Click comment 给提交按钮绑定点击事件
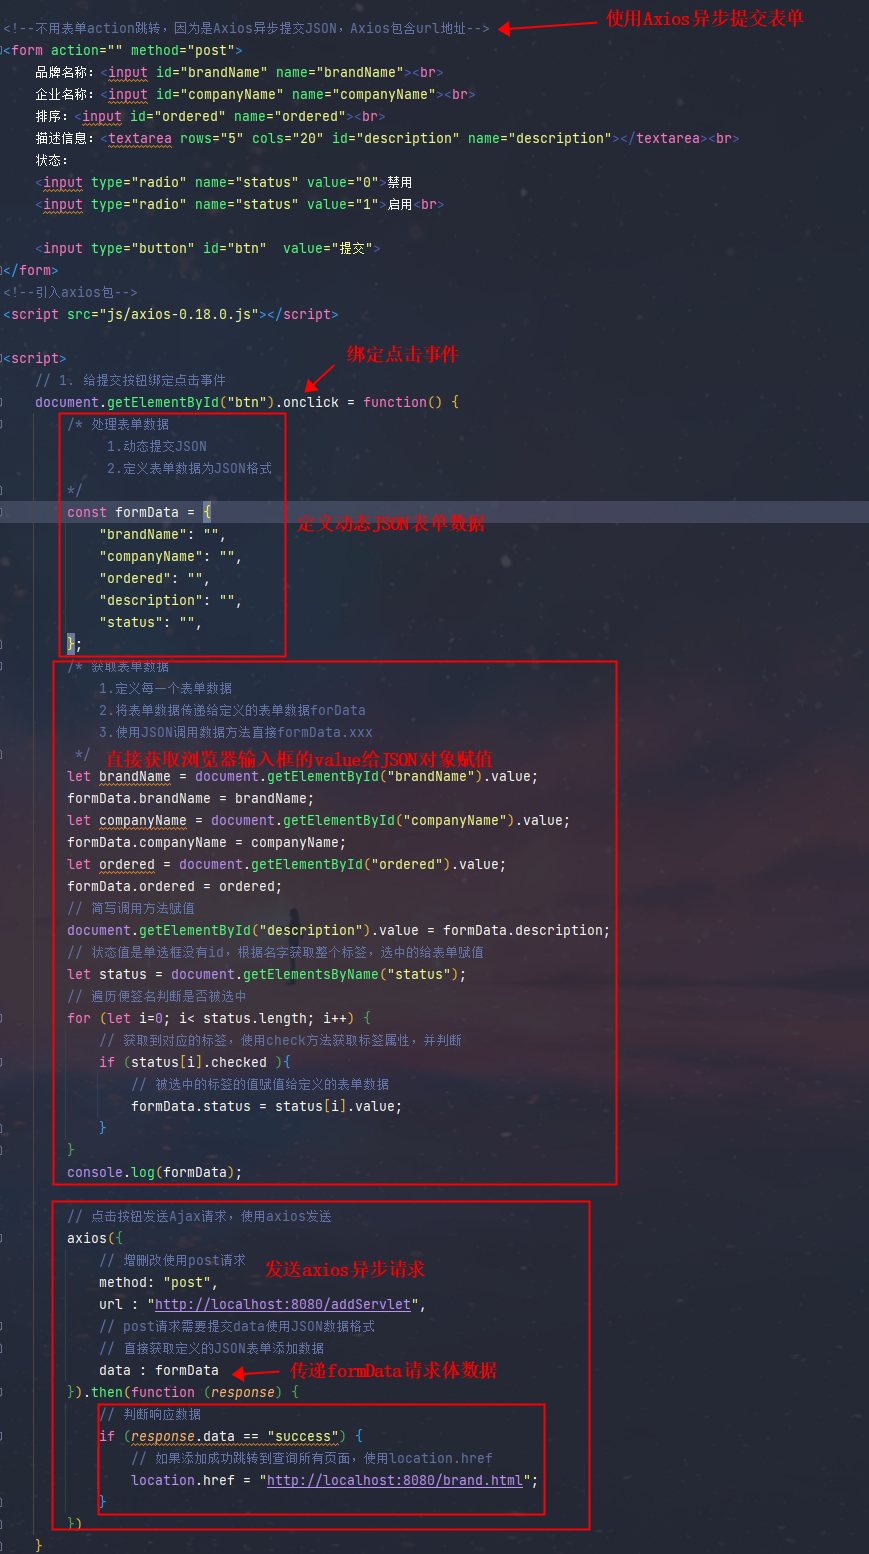The image size is (869, 1554). pos(130,380)
